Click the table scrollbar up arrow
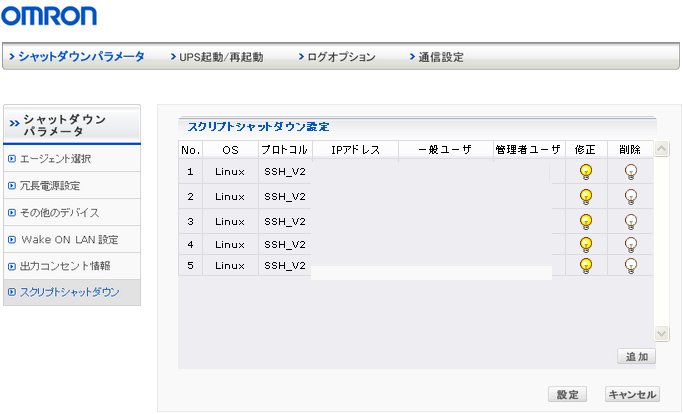This screenshot has width=683, height=414. (x=662, y=149)
